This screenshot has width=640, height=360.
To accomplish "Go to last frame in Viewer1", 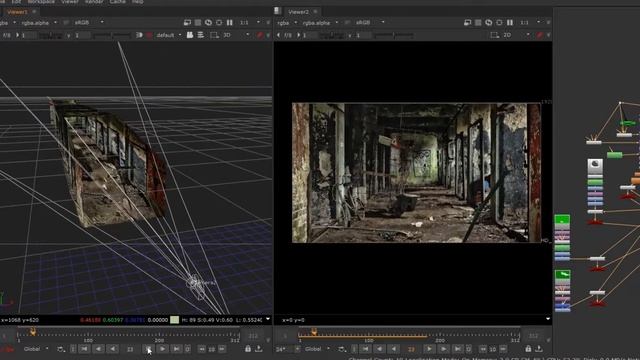I will pyautogui.click(x=176, y=349).
